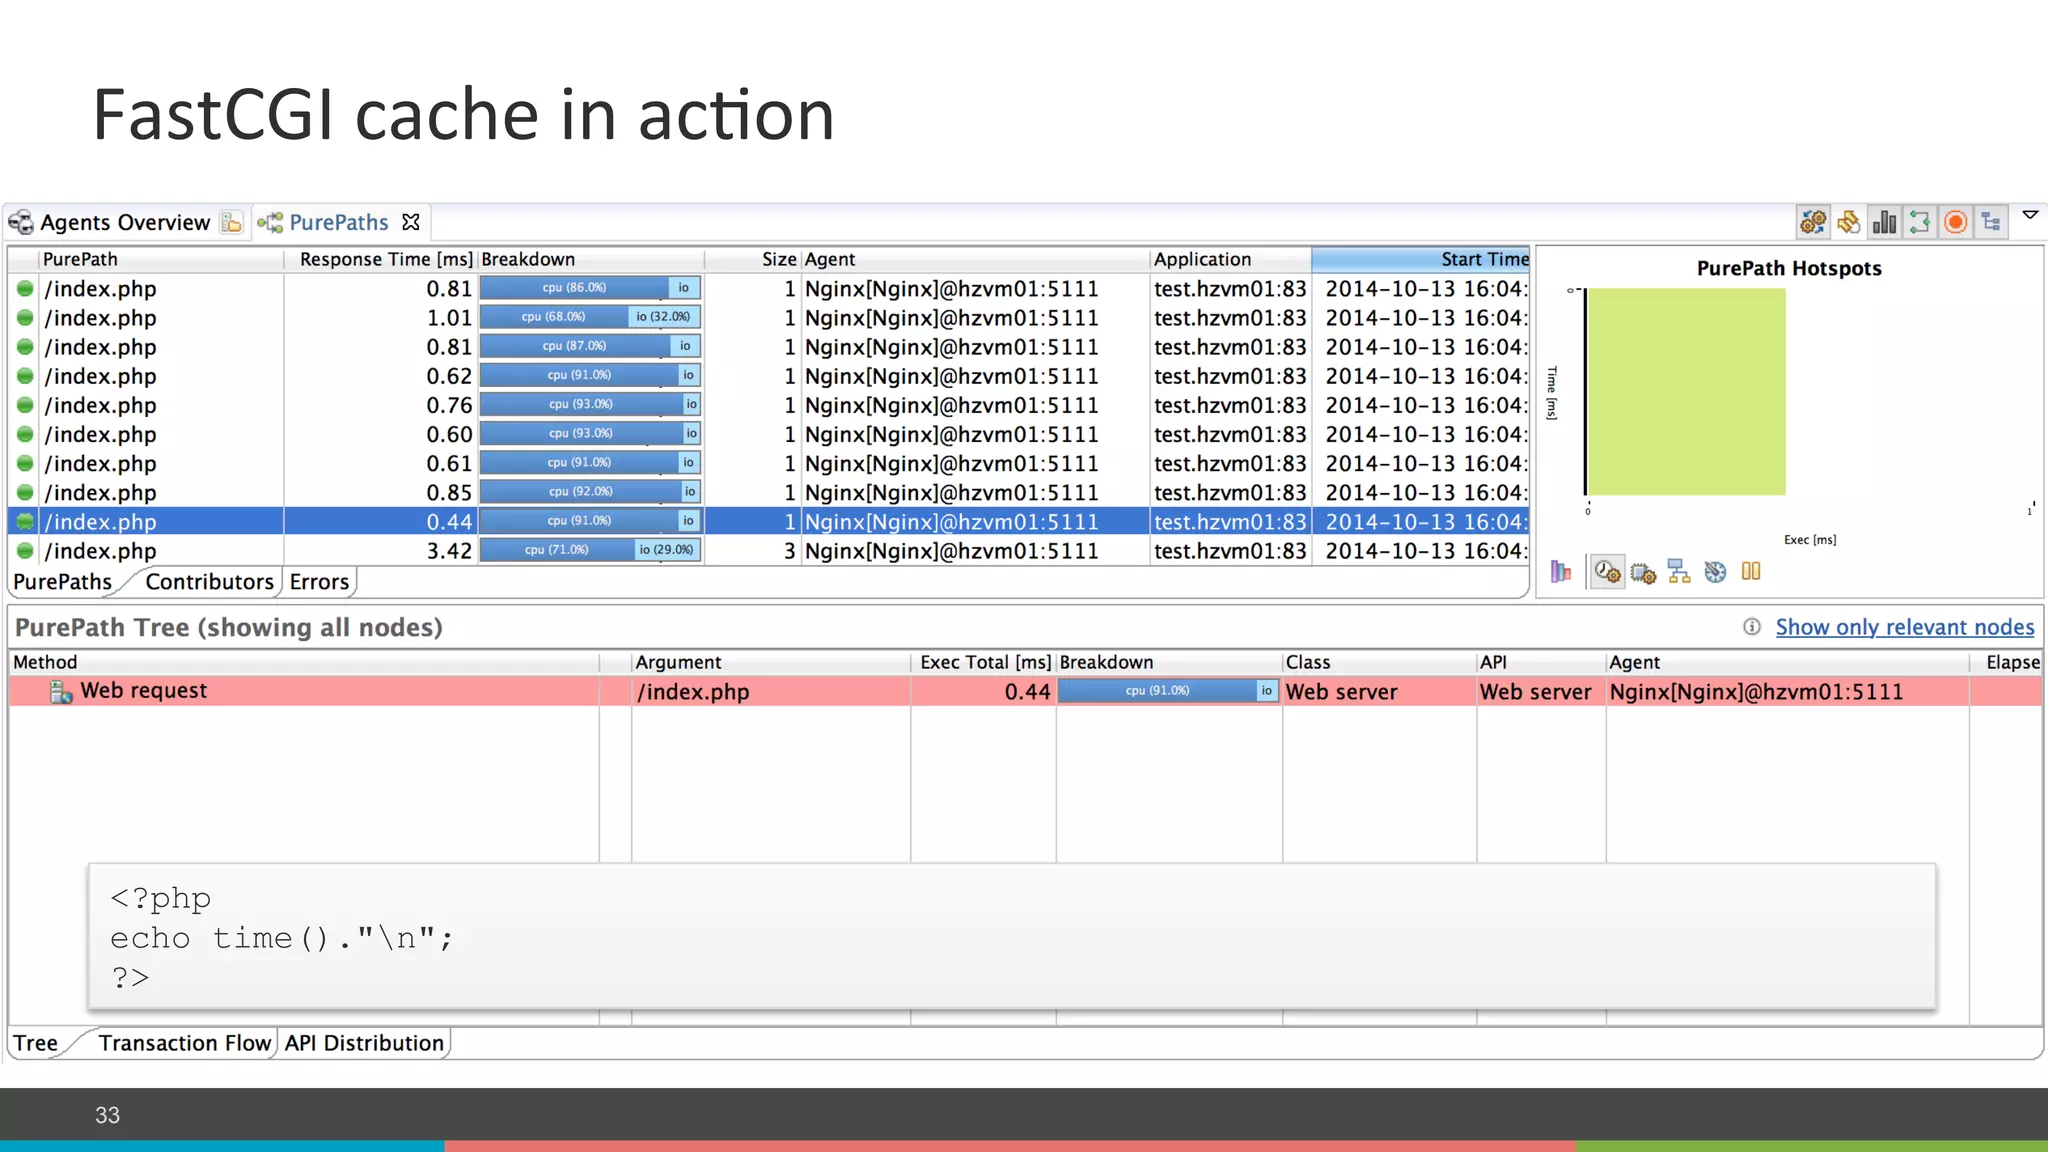Open the API Distribution tab

point(364,1043)
